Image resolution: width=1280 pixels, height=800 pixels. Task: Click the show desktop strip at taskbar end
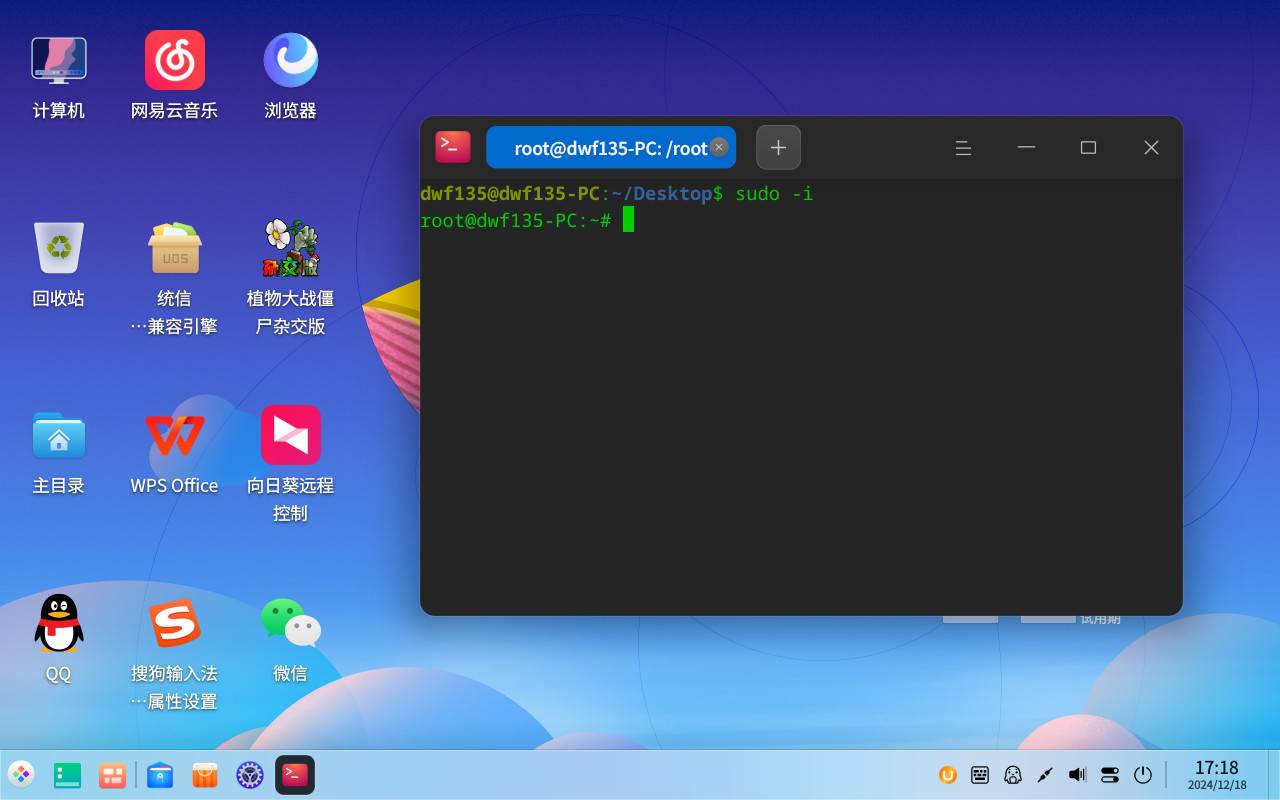1275,774
